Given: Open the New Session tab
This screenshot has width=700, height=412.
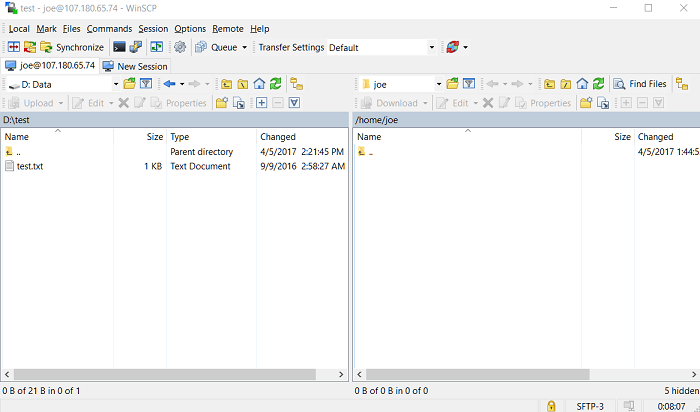Looking at the screenshot, I should (x=135, y=66).
